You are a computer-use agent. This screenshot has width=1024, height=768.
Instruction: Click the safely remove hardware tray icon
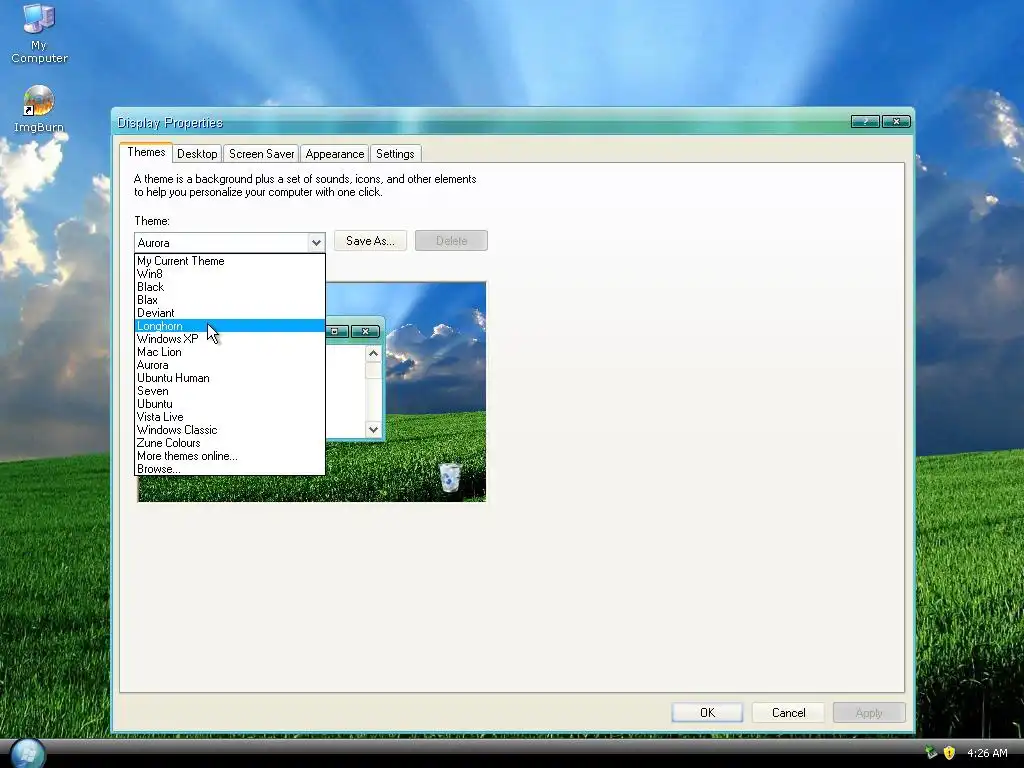pos(931,753)
